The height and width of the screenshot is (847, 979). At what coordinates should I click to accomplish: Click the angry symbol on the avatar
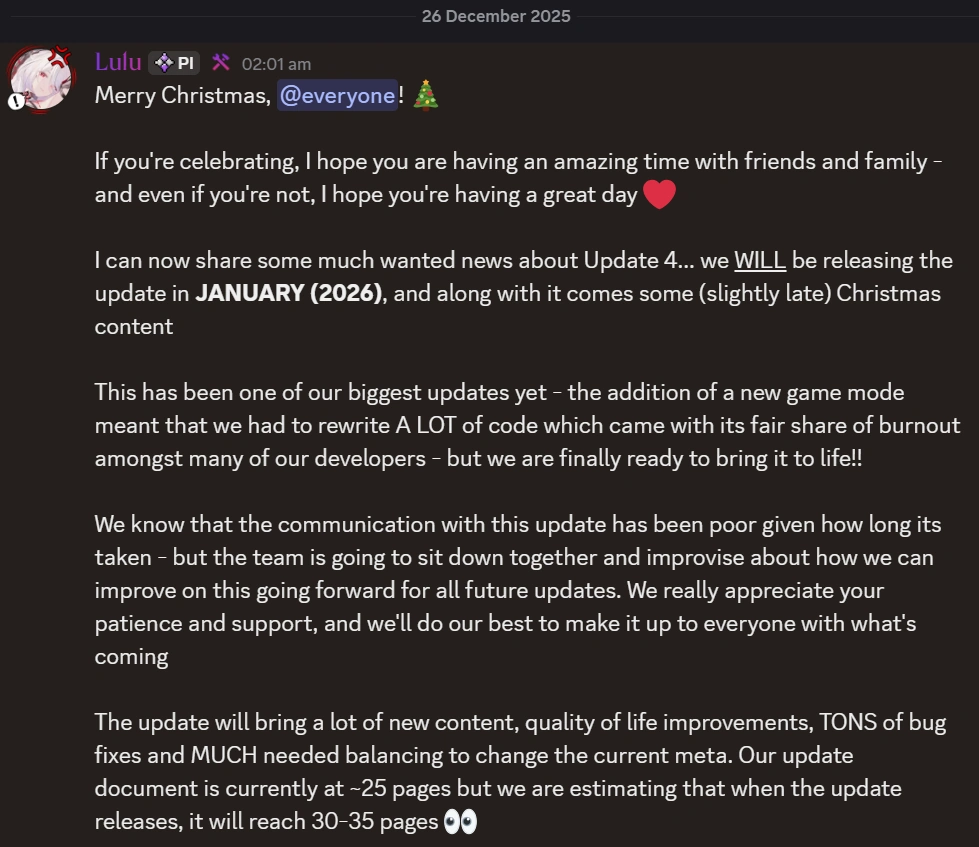[x=63, y=55]
